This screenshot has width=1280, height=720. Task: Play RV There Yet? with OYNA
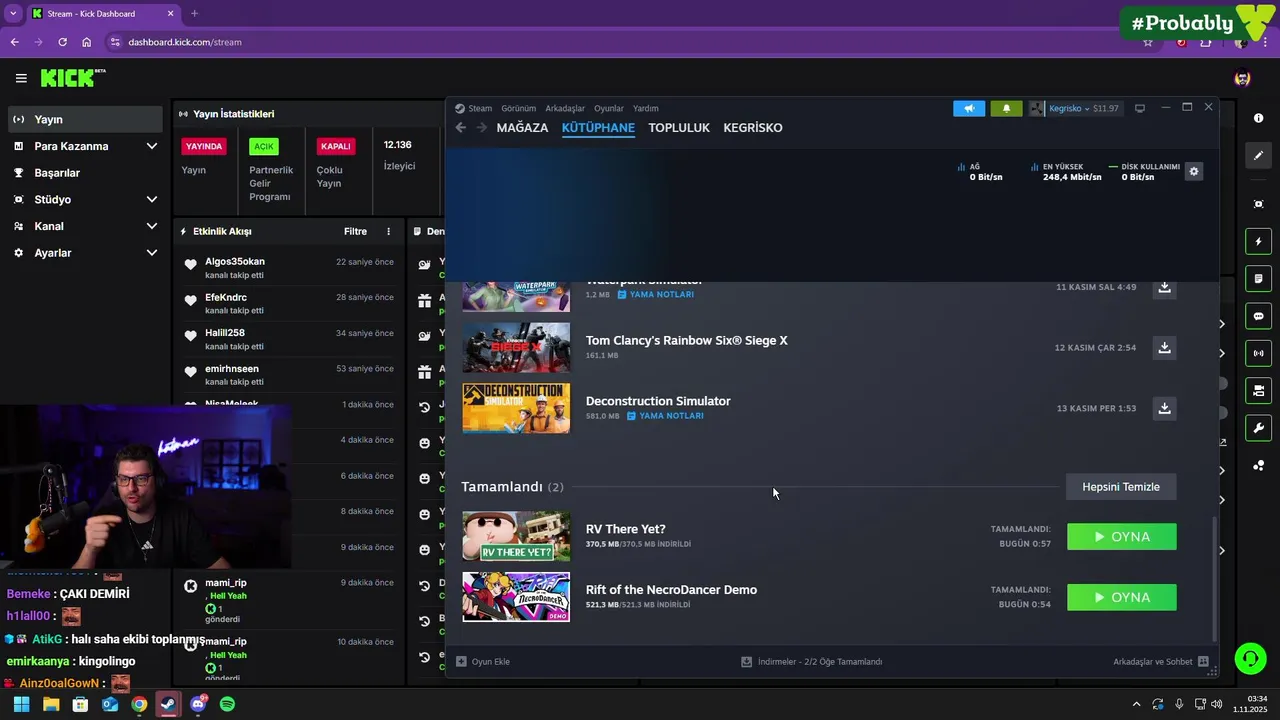pos(1122,537)
